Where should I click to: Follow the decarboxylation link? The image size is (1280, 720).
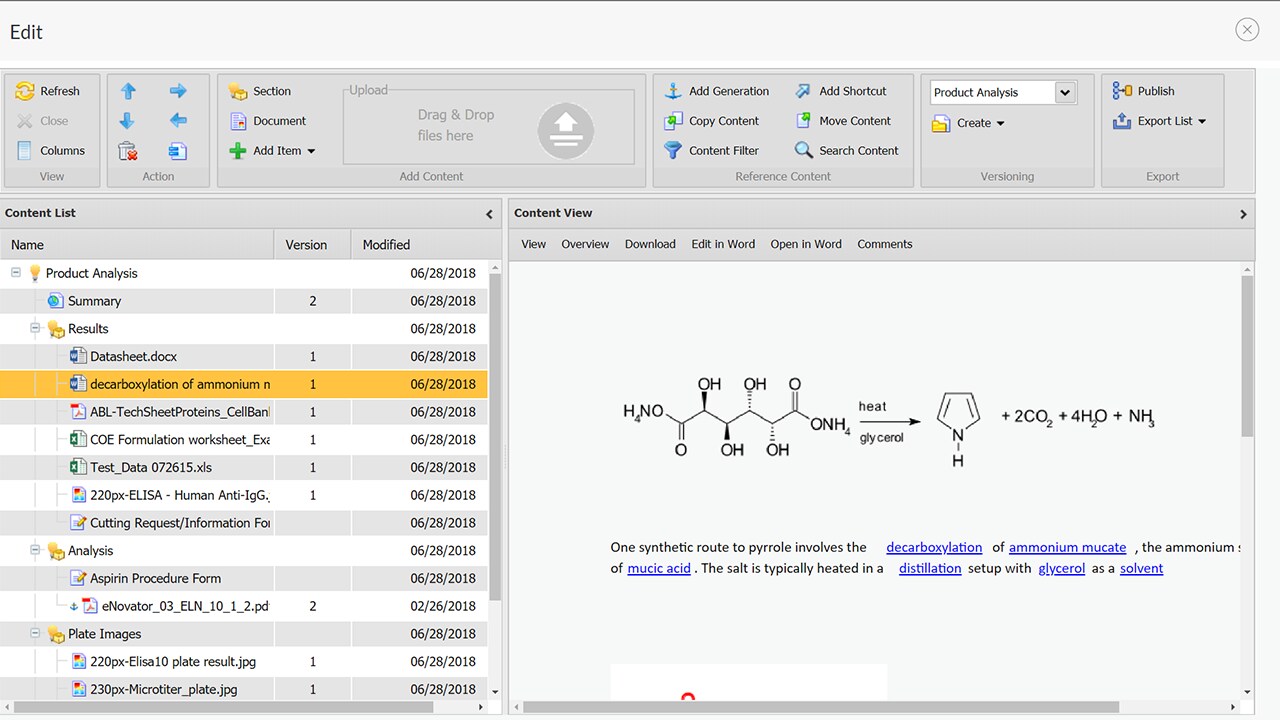coord(934,547)
